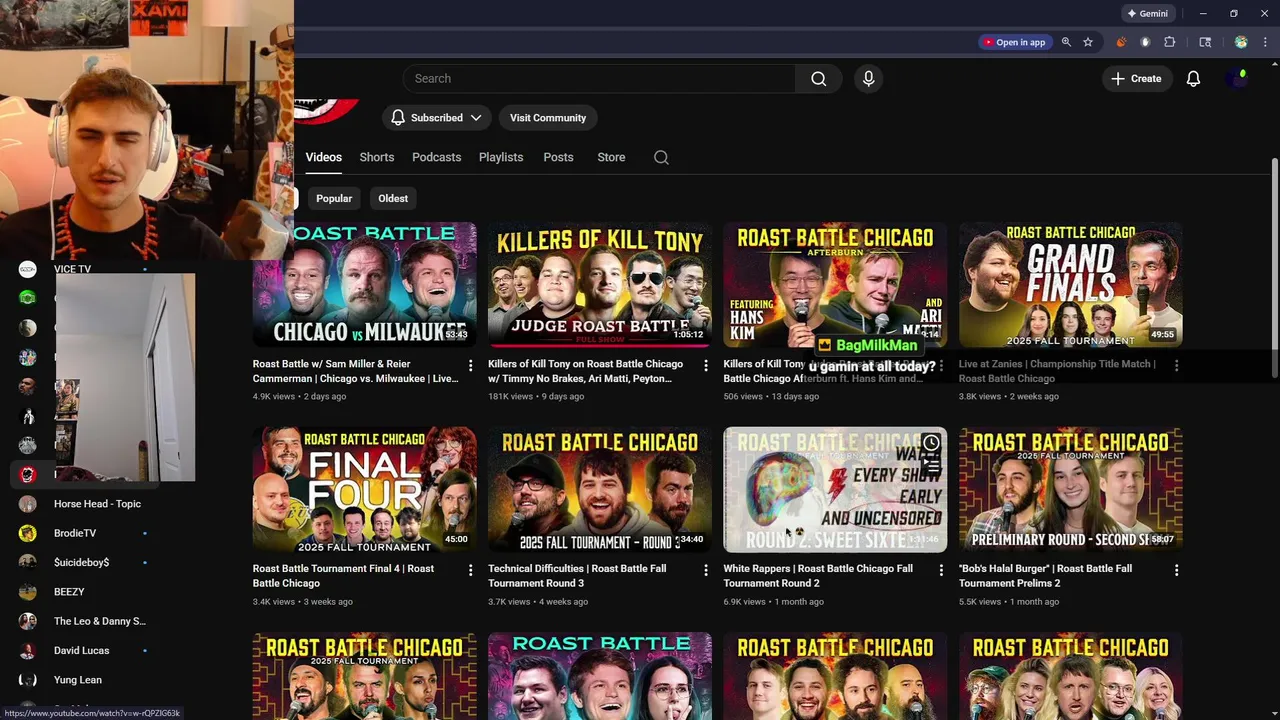1280x720 pixels.
Task: Open YouTube notifications bell
Action: (1193, 79)
